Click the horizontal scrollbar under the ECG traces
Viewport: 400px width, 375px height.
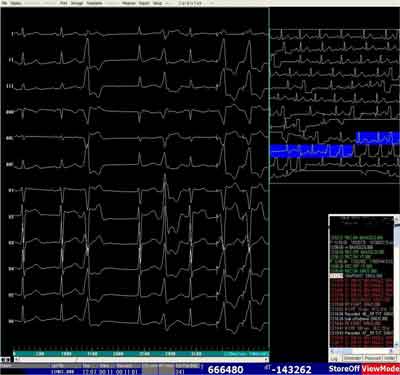[141, 359]
